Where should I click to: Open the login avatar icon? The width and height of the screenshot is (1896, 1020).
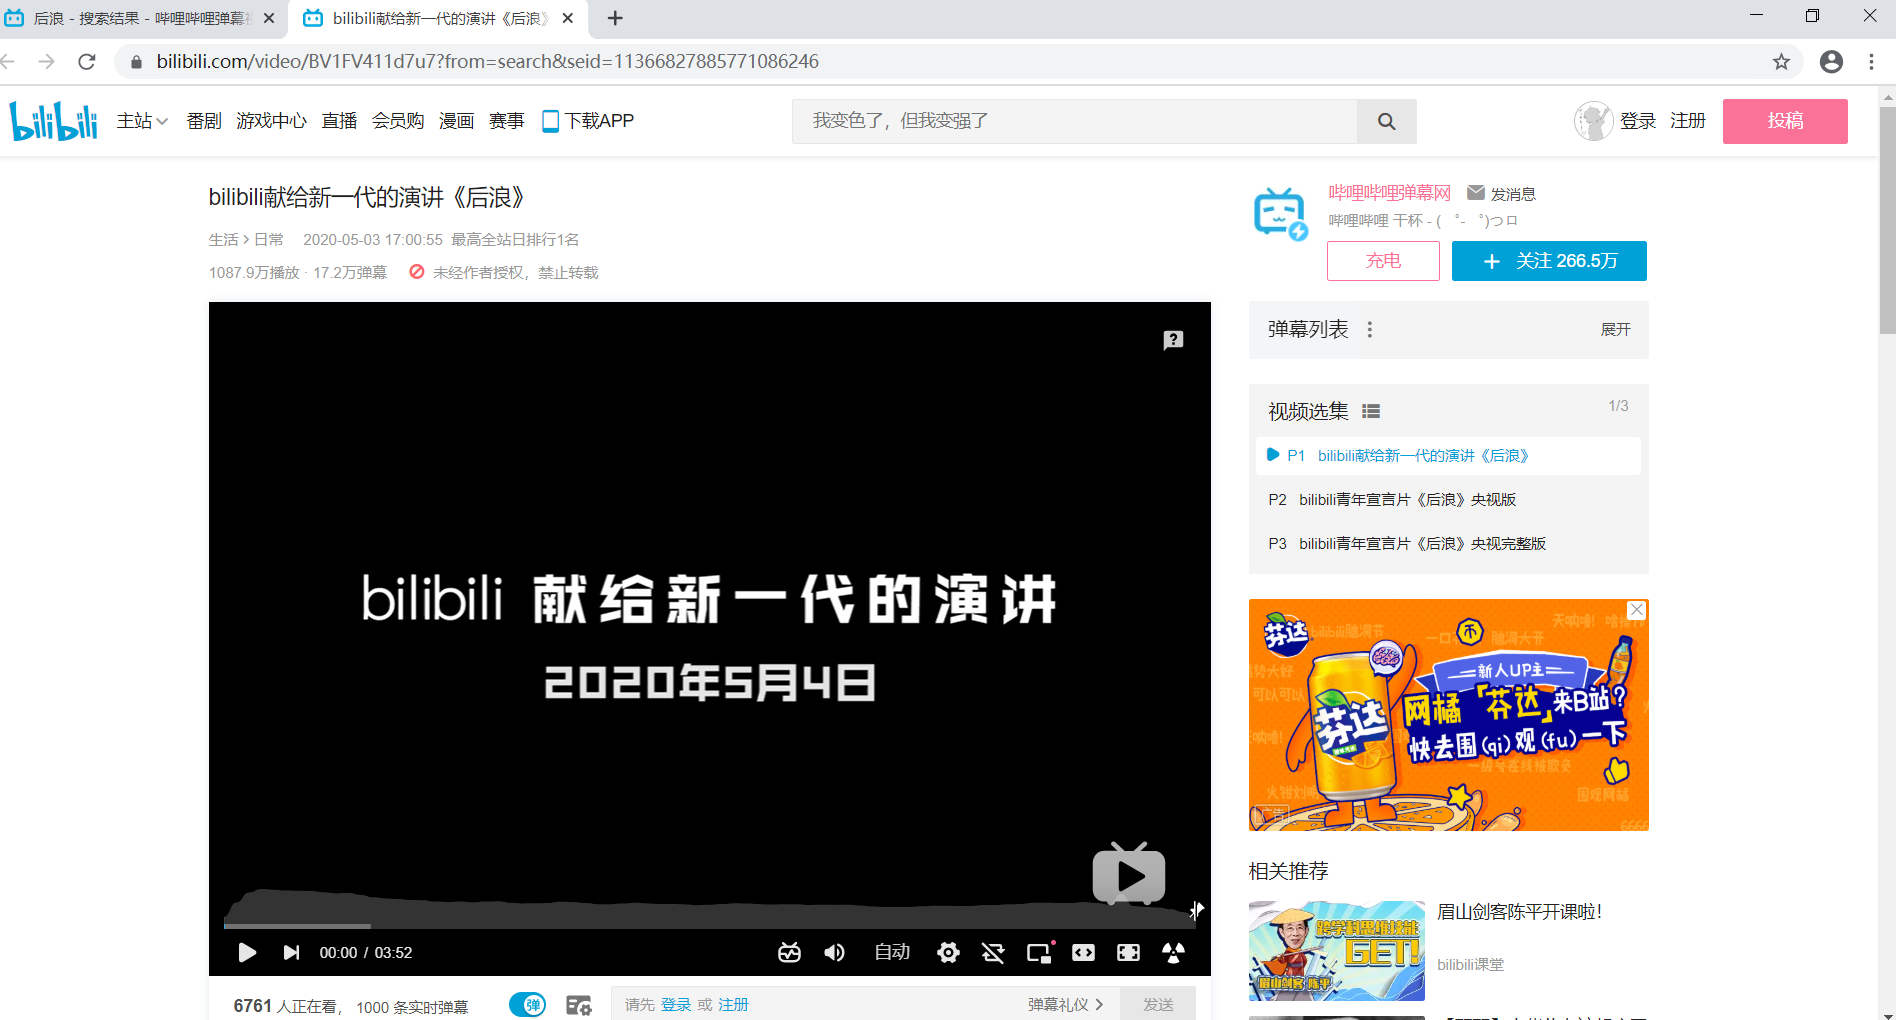(x=1593, y=121)
